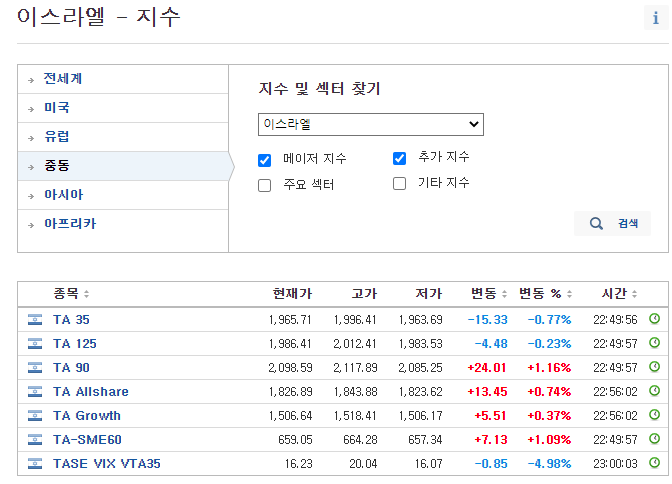Click the clock icon in TA Growth row
The height and width of the screenshot is (484, 672).
click(655, 415)
